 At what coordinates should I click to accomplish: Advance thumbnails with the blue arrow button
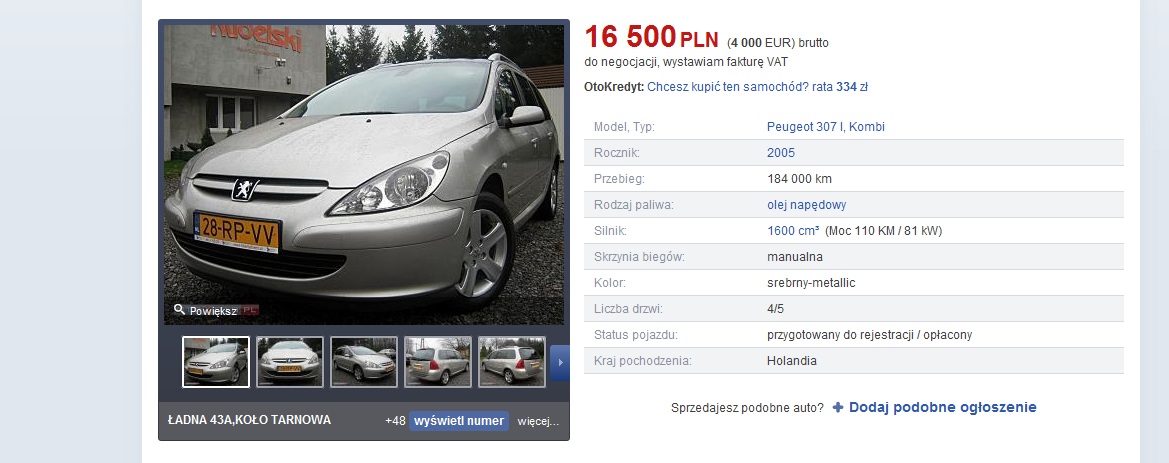[x=559, y=363]
